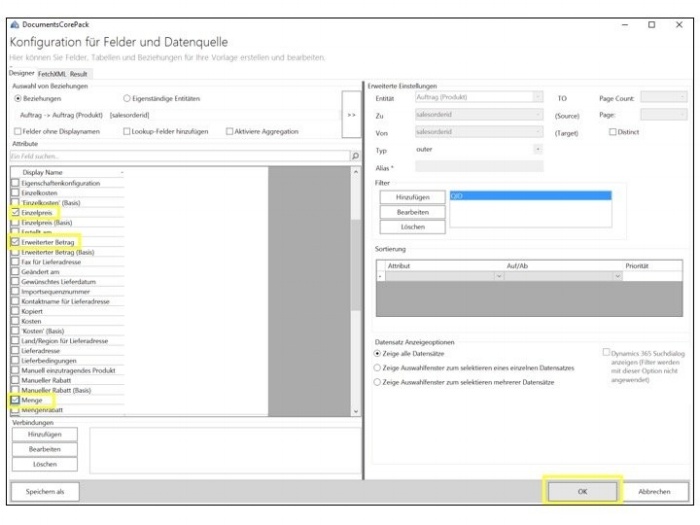This screenshot has height=525, width=700.
Task: Enable Lookup-Felder hinzufügen checkbox
Action: coord(127,131)
